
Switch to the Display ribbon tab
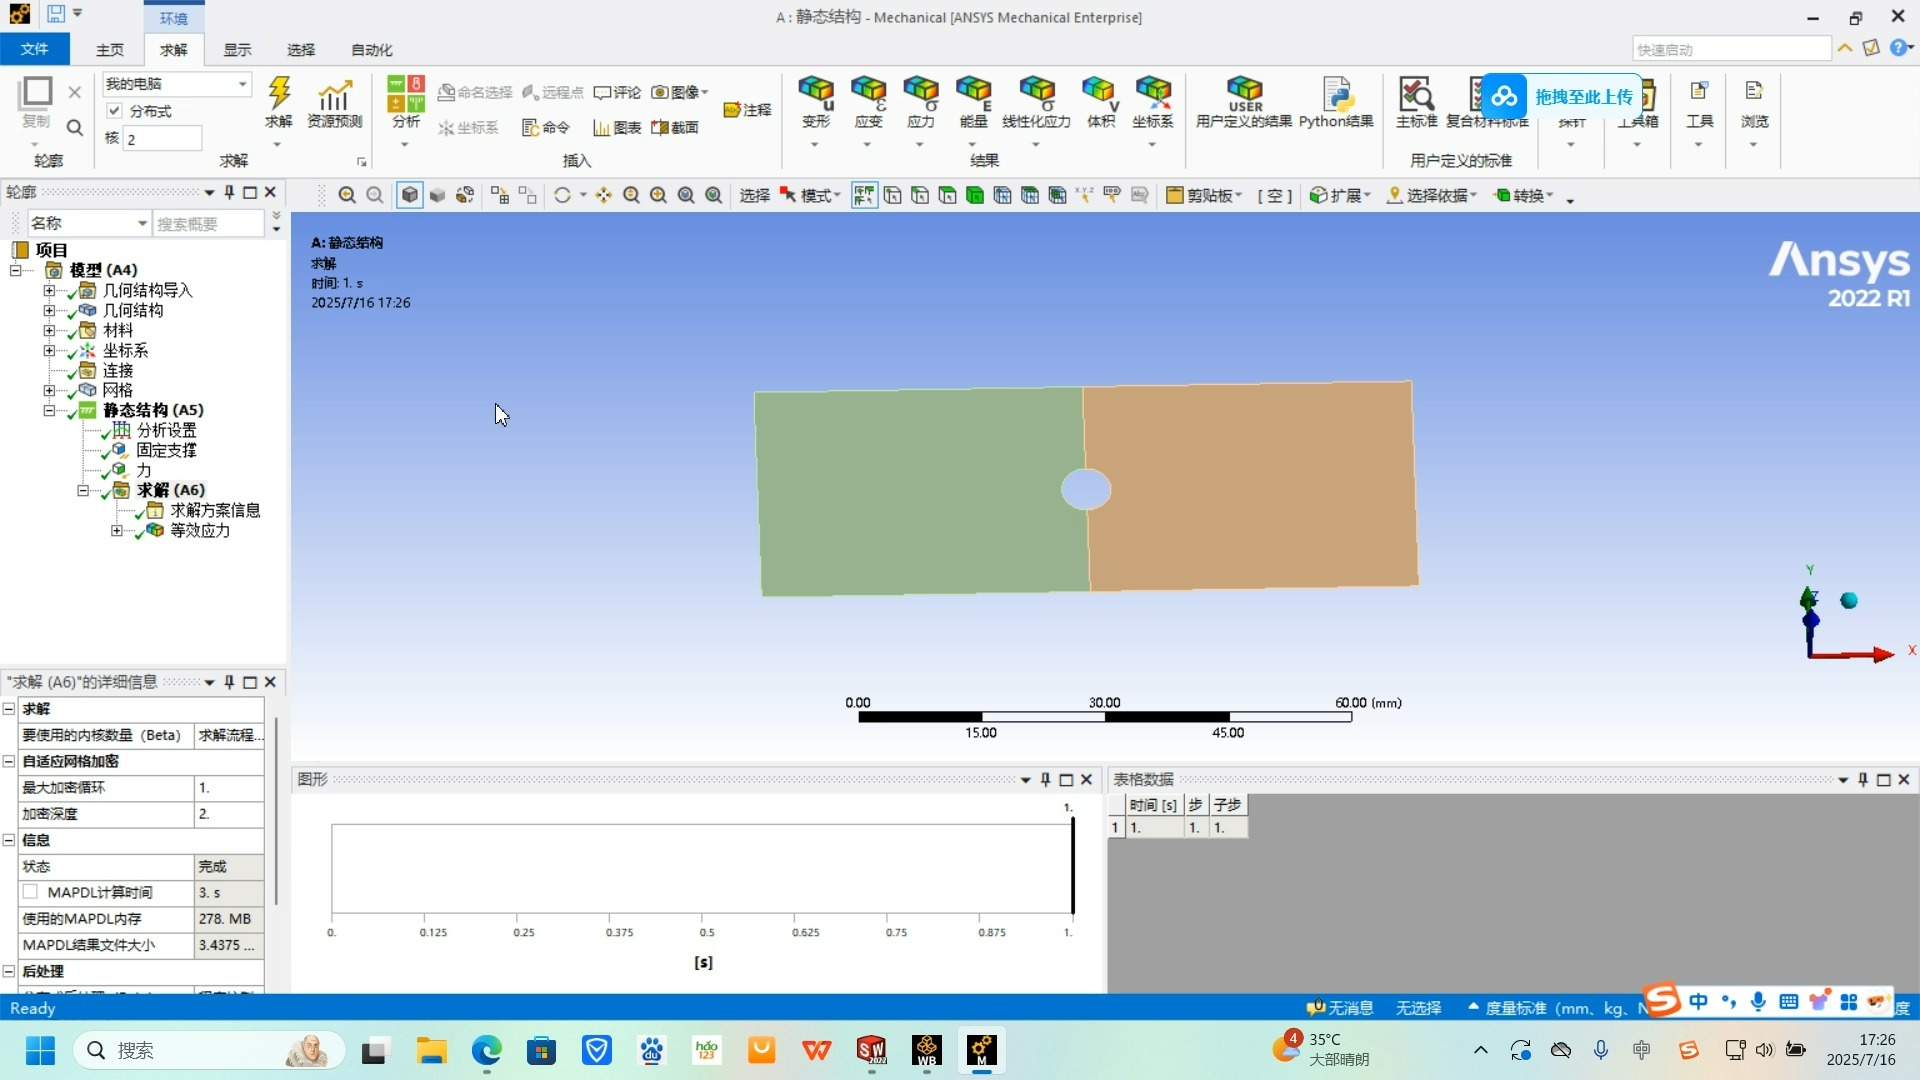click(x=237, y=49)
